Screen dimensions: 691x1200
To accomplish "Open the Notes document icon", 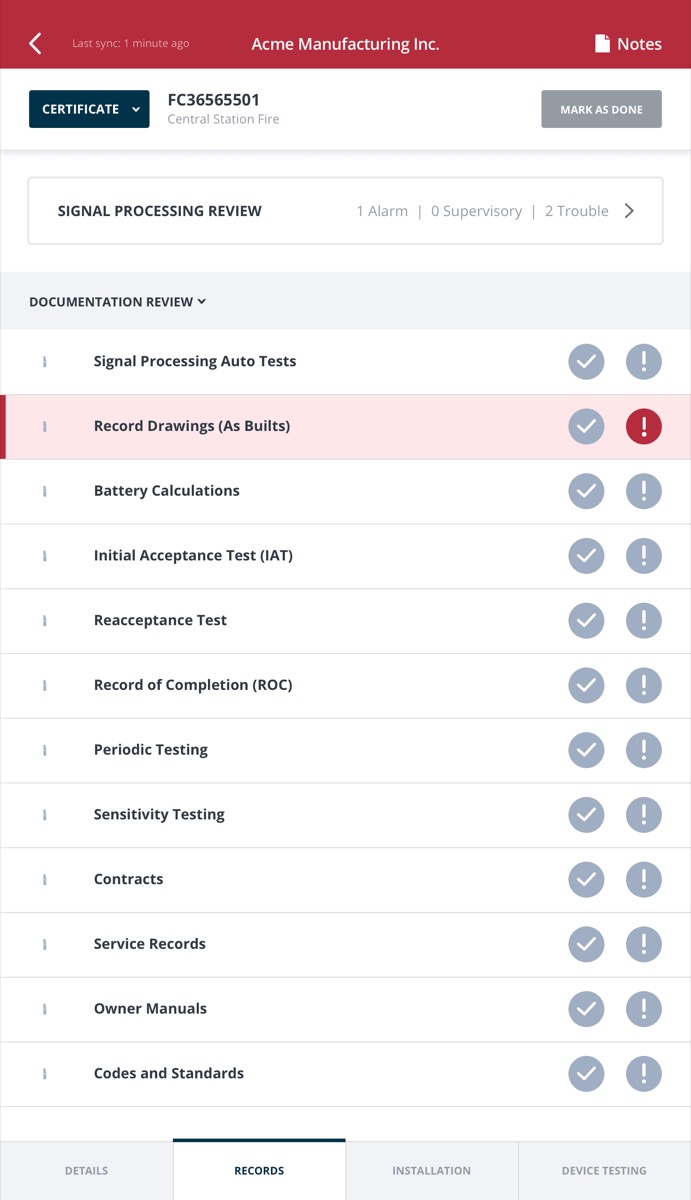I will 602,44.
